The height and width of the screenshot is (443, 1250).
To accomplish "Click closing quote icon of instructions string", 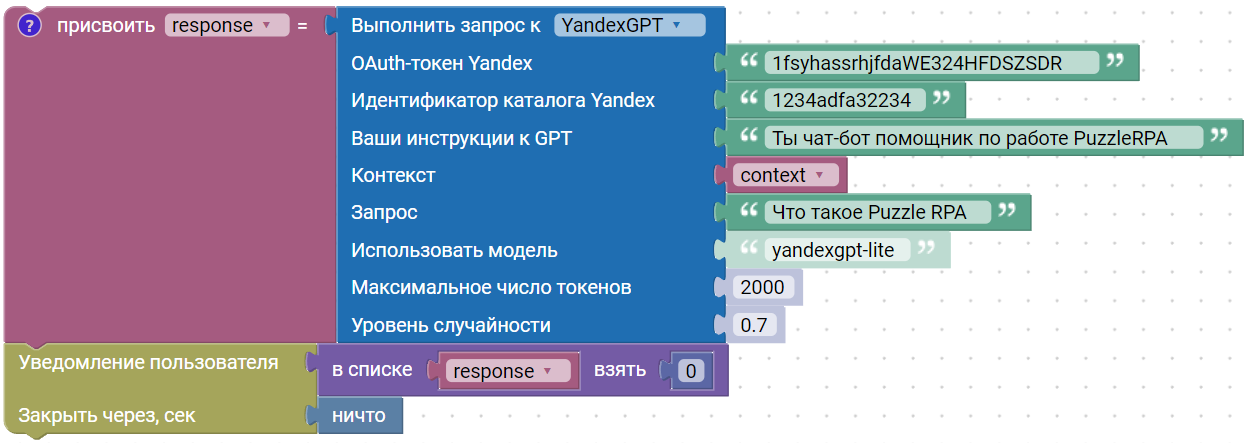I will [x=1217, y=137].
